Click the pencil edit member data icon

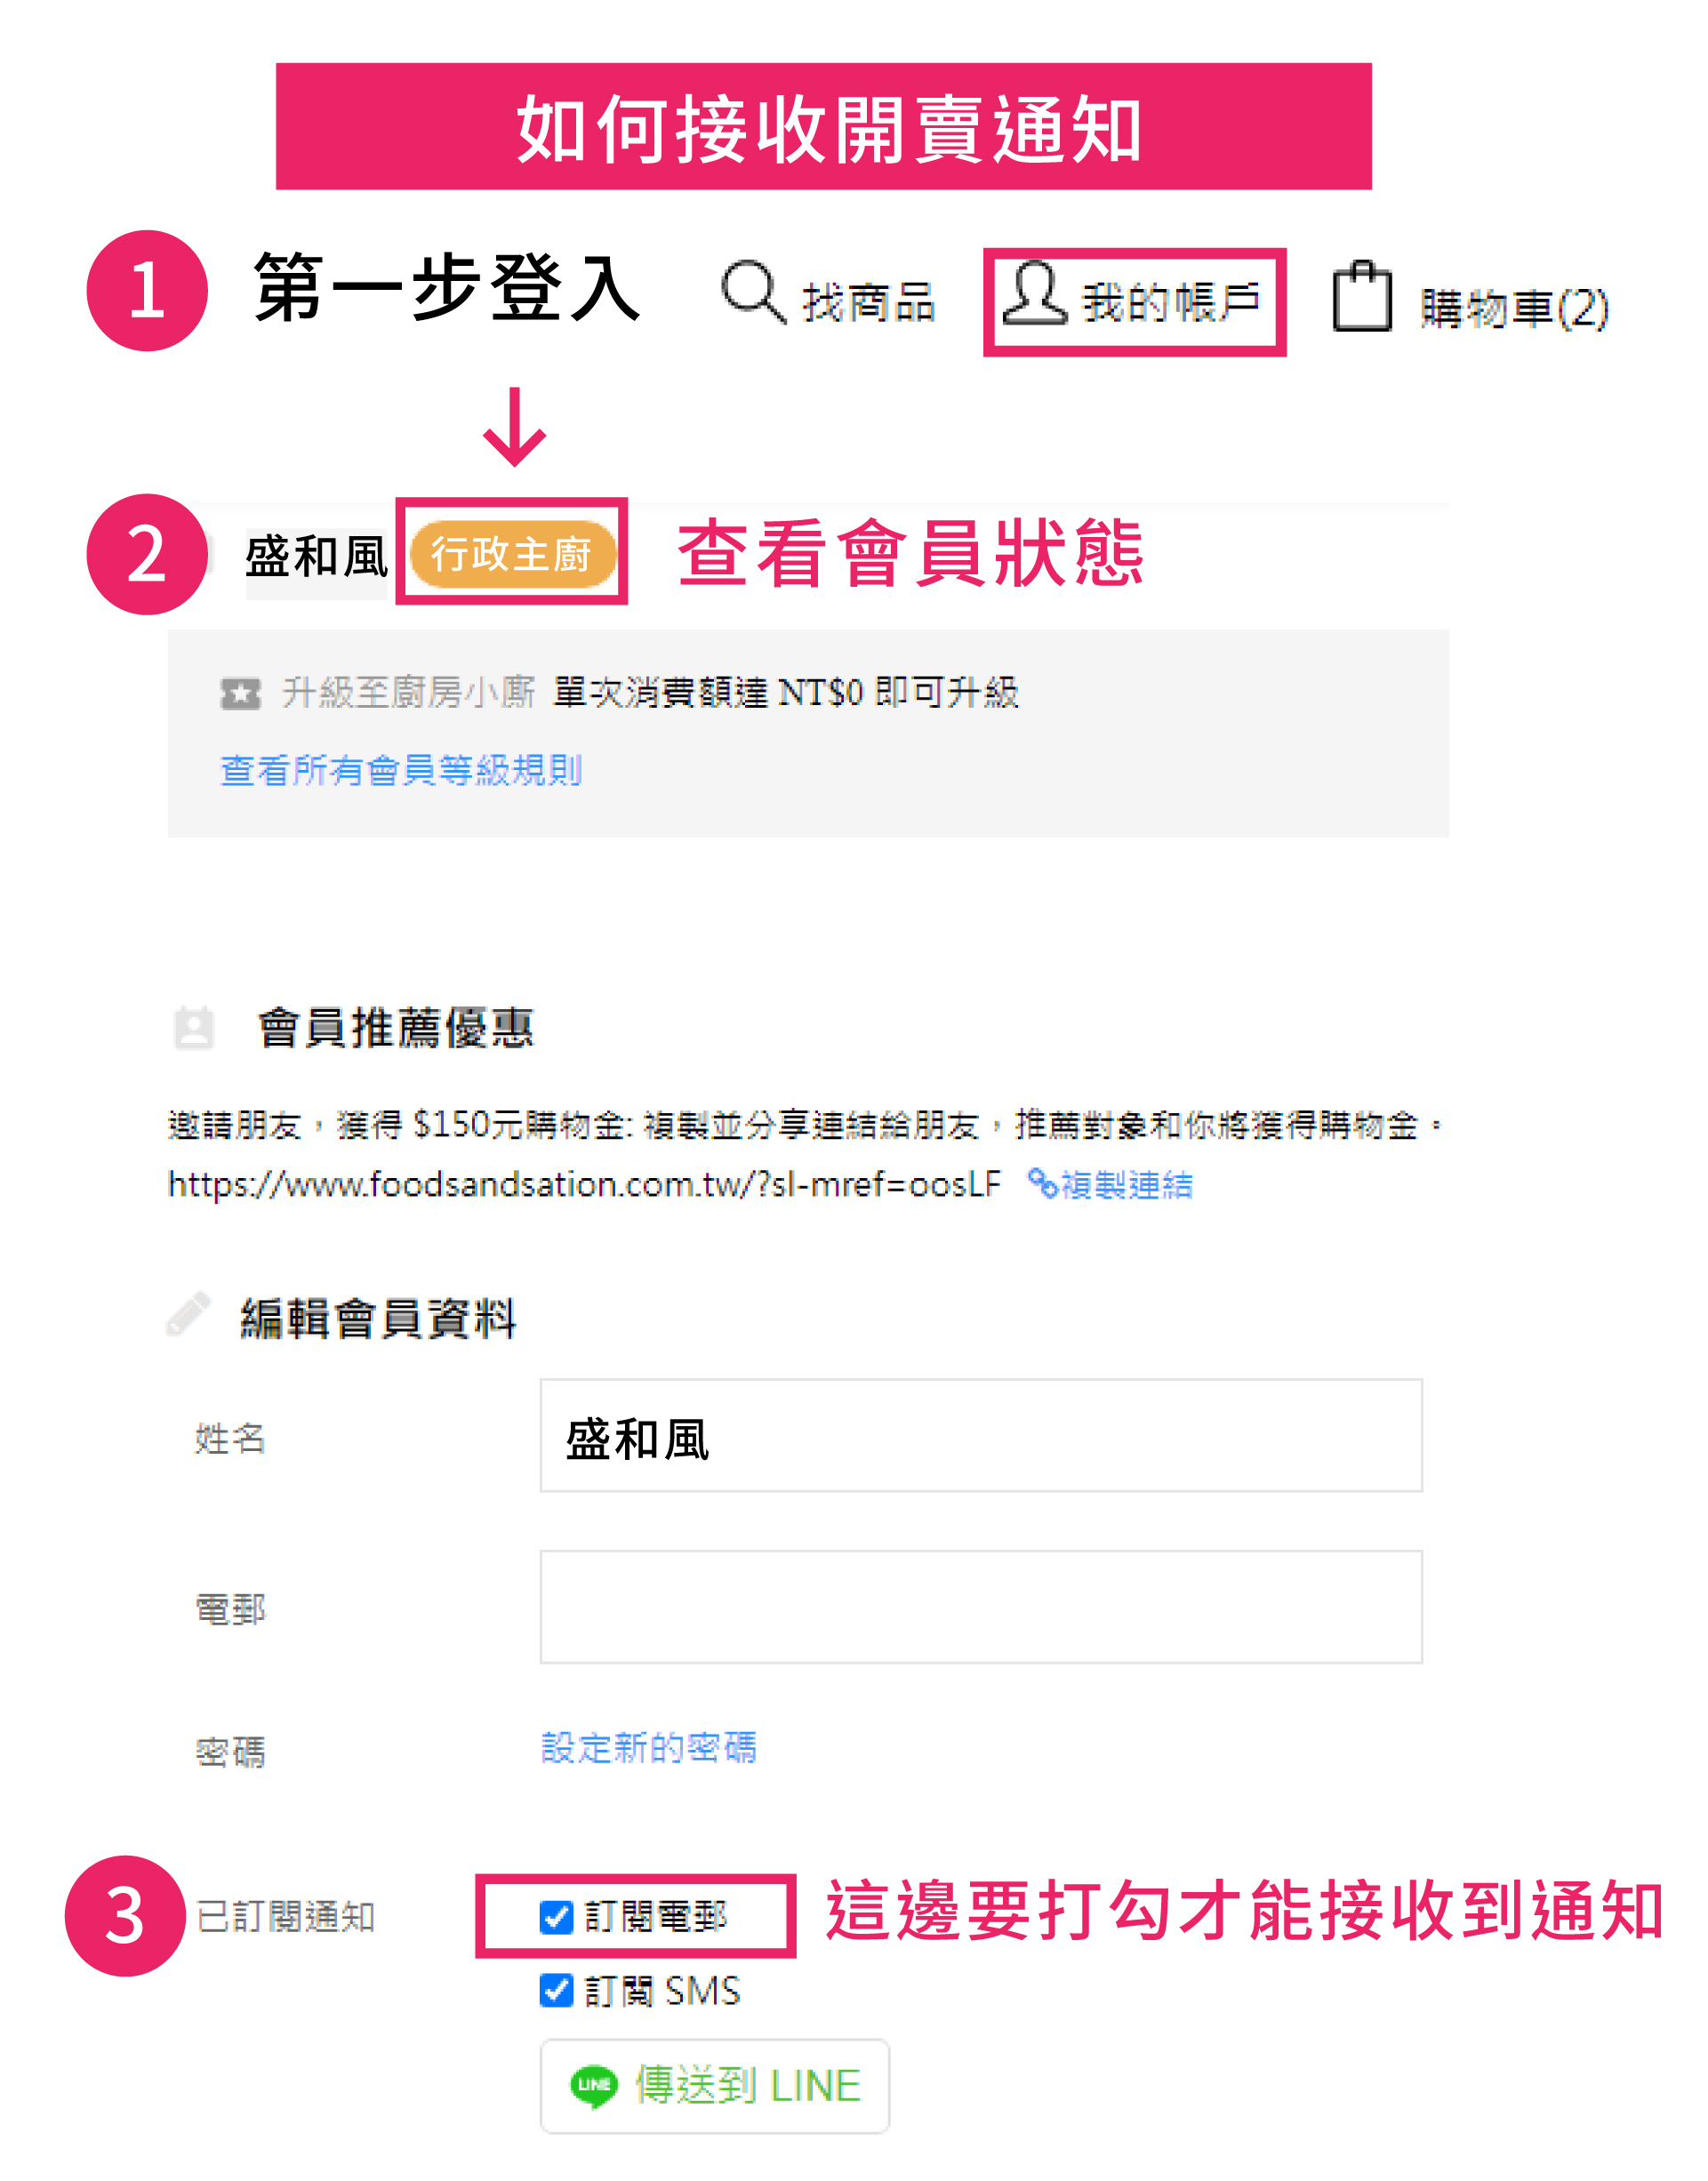(x=188, y=1314)
